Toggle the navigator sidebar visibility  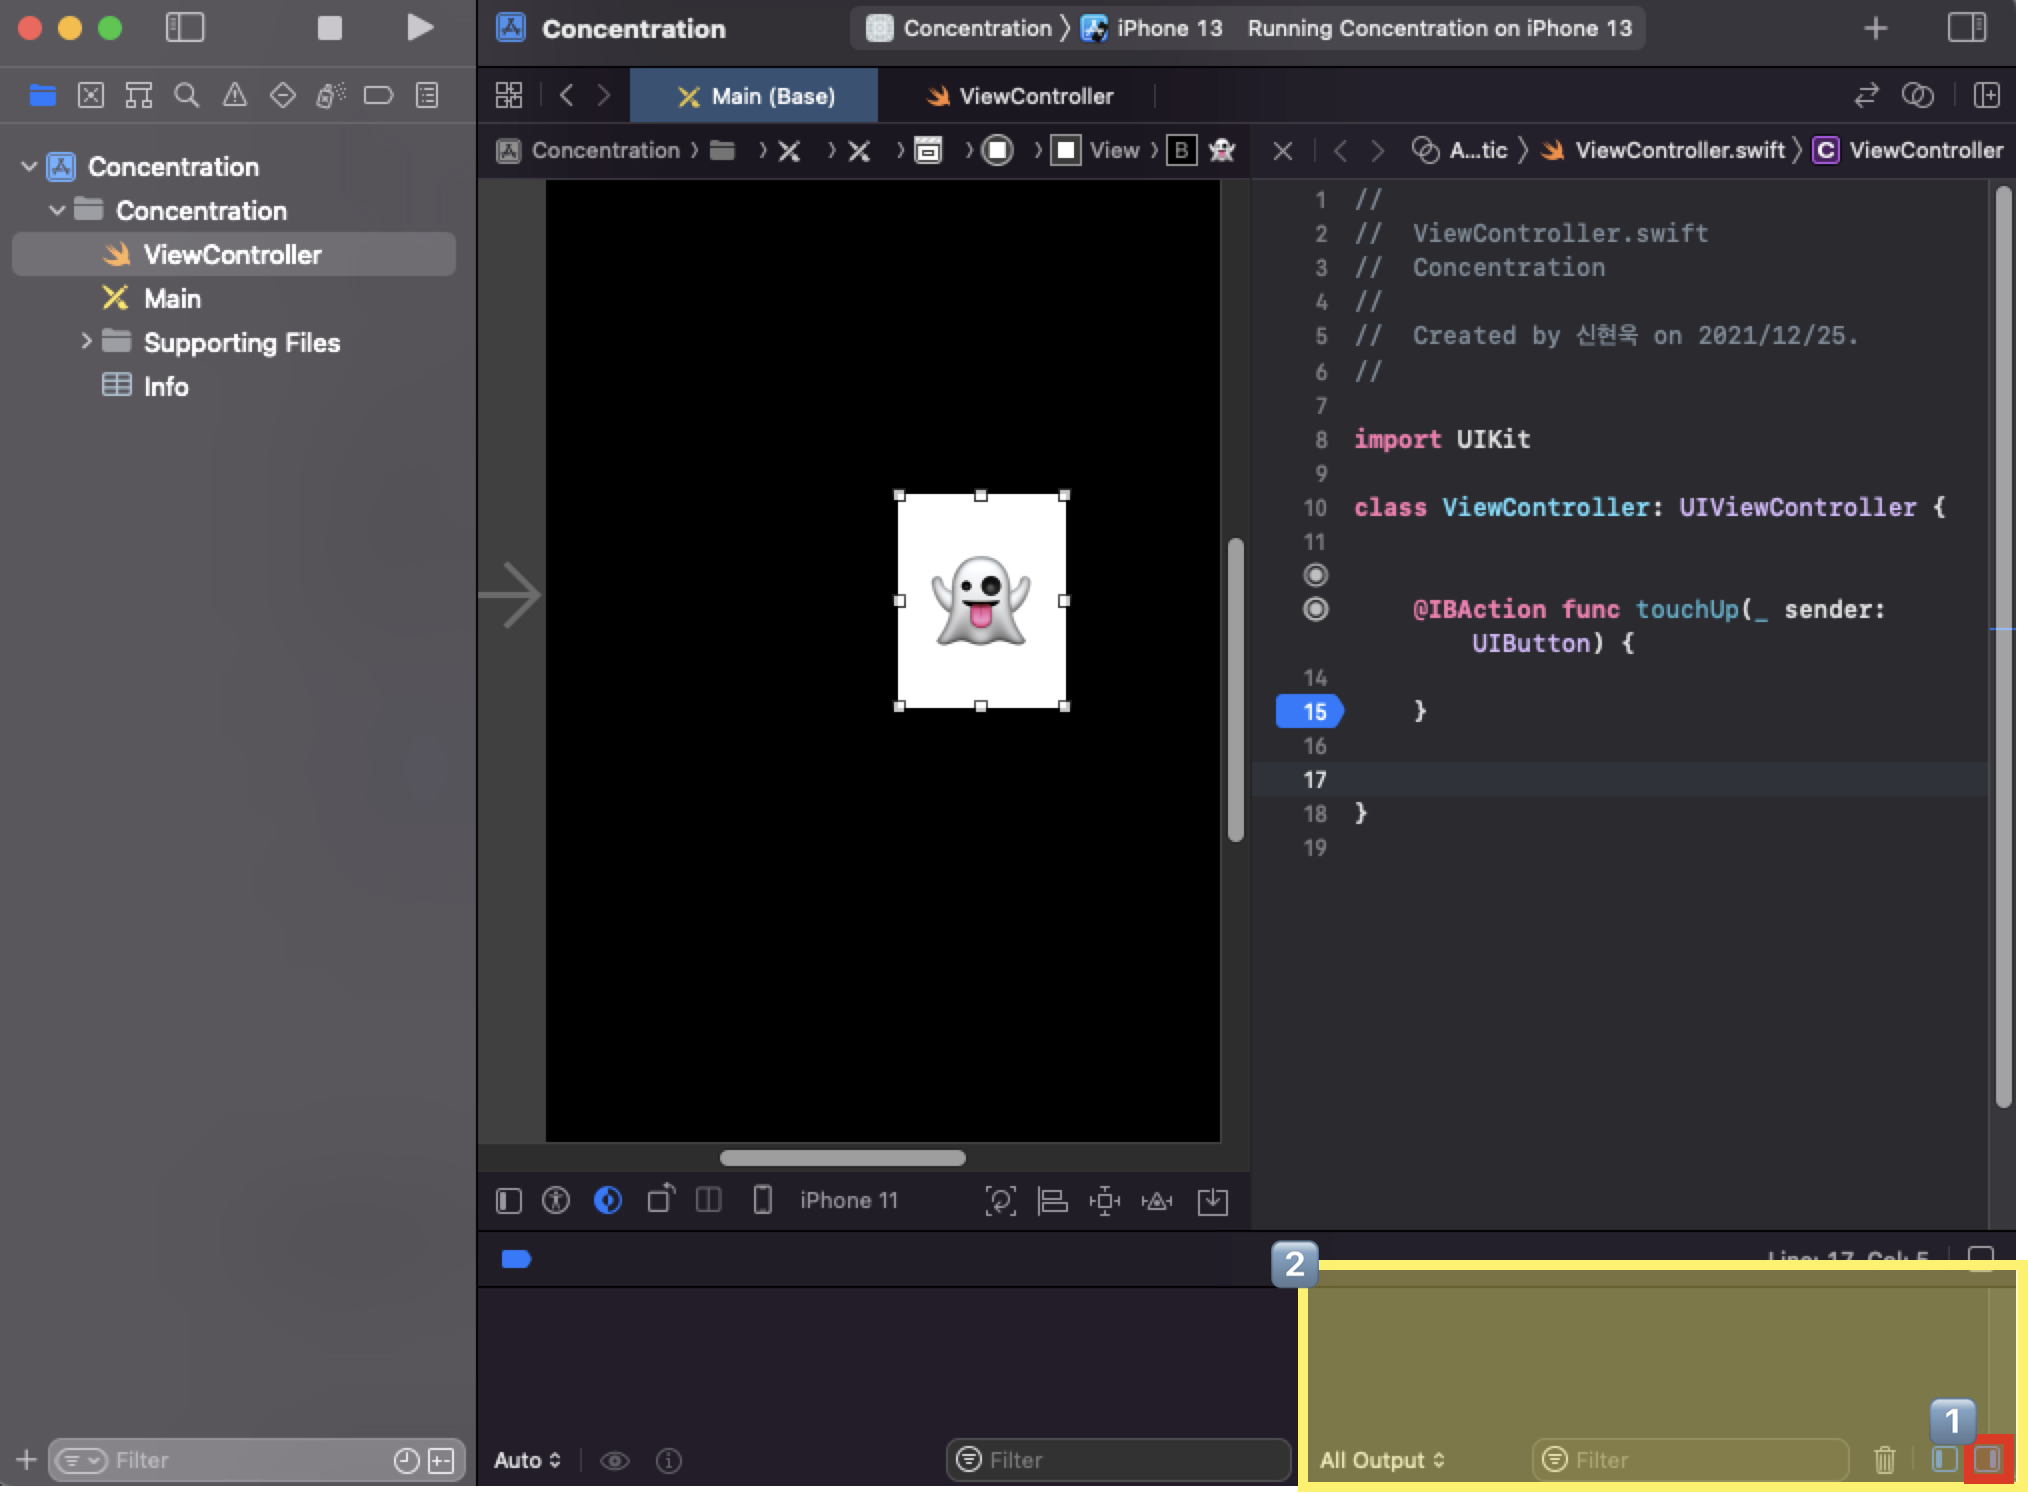tap(184, 28)
